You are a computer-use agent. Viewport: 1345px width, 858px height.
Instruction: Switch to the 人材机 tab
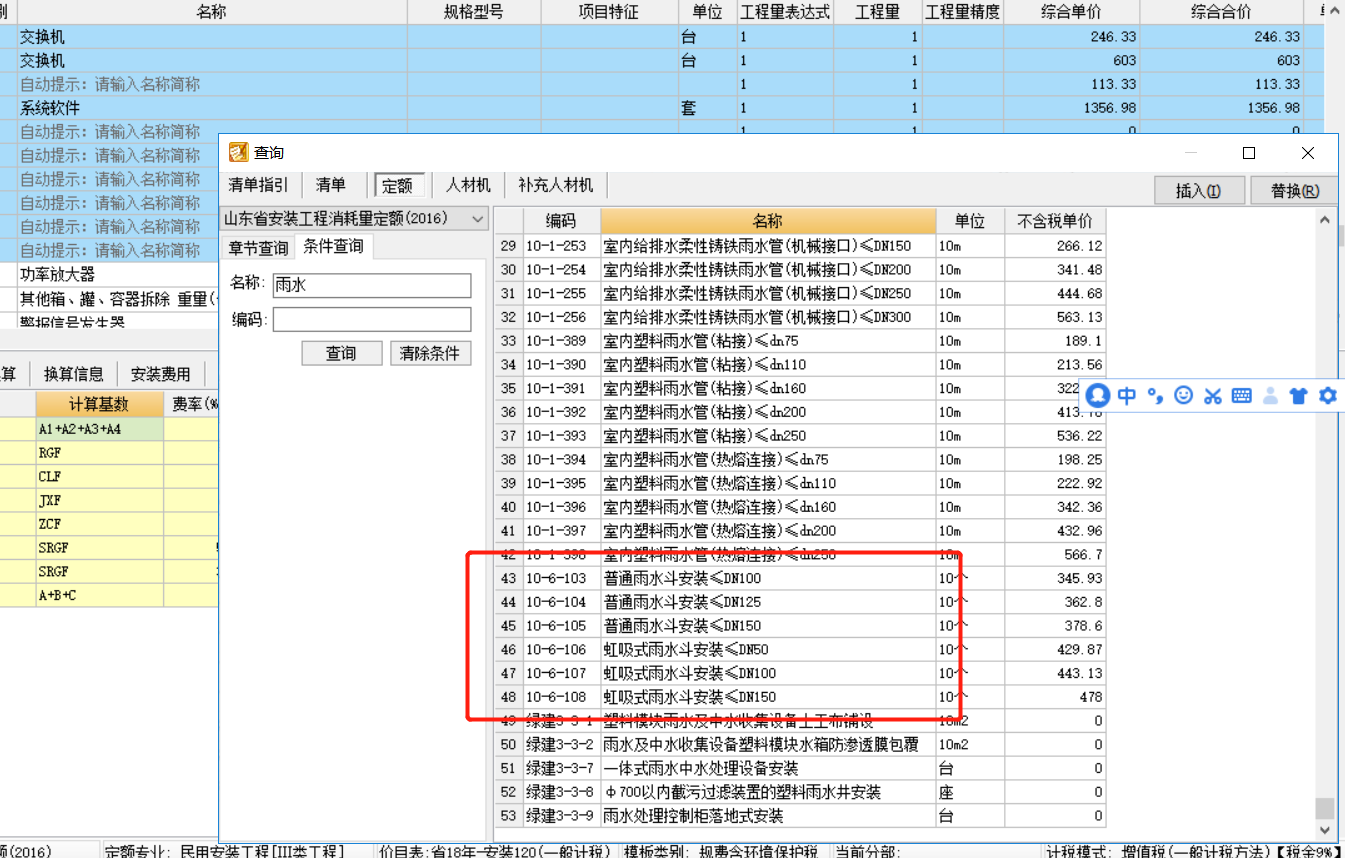point(468,185)
